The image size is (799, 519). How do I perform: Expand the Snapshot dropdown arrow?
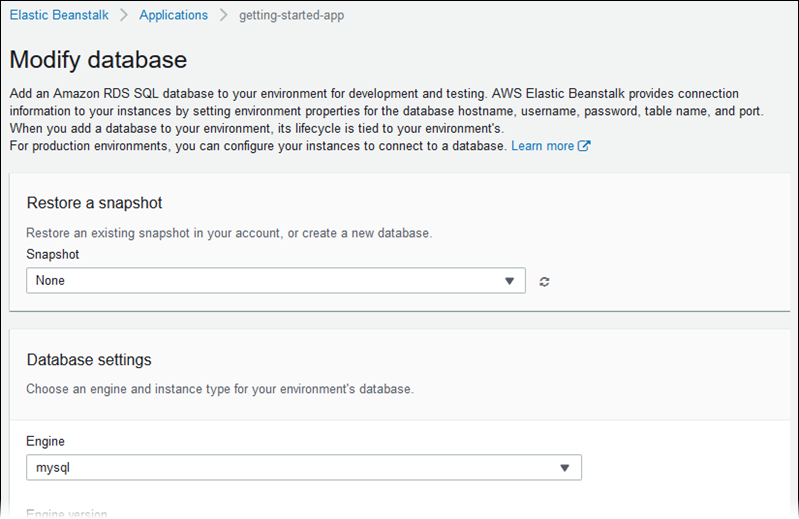(x=509, y=281)
